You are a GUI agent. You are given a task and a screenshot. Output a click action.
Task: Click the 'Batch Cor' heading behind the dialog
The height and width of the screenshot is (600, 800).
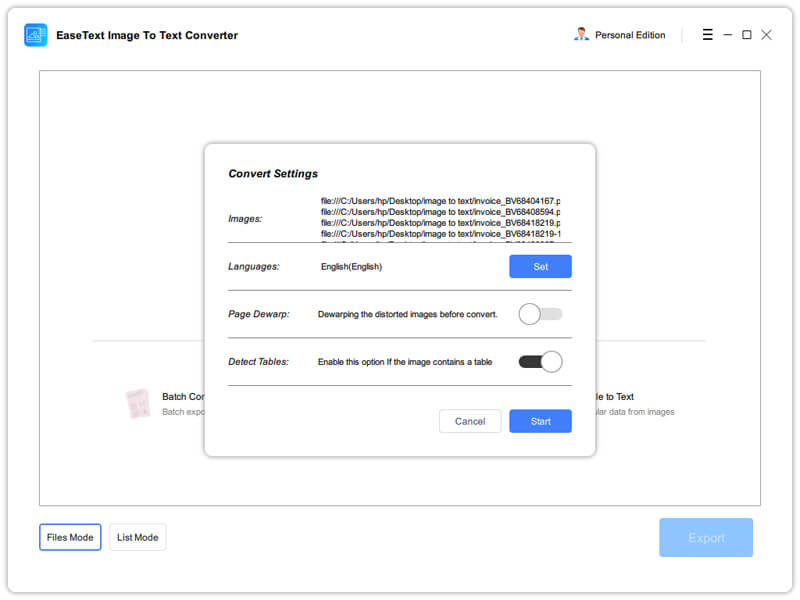coord(183,397)
